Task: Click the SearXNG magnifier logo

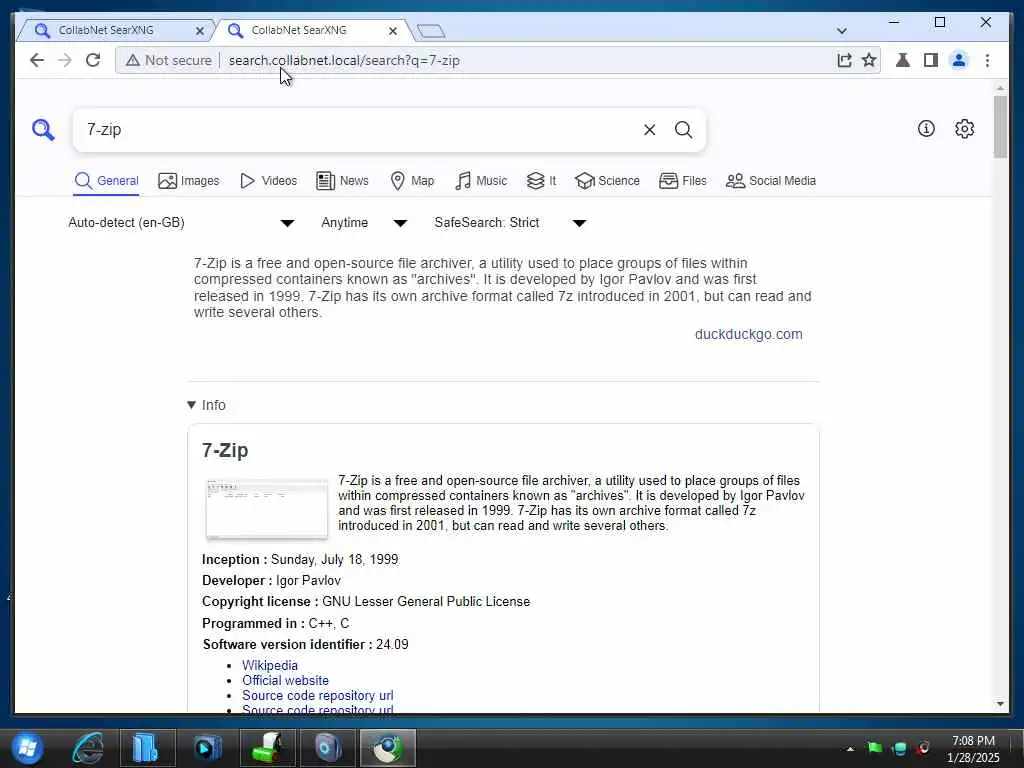Action: [x=43, y=129]
